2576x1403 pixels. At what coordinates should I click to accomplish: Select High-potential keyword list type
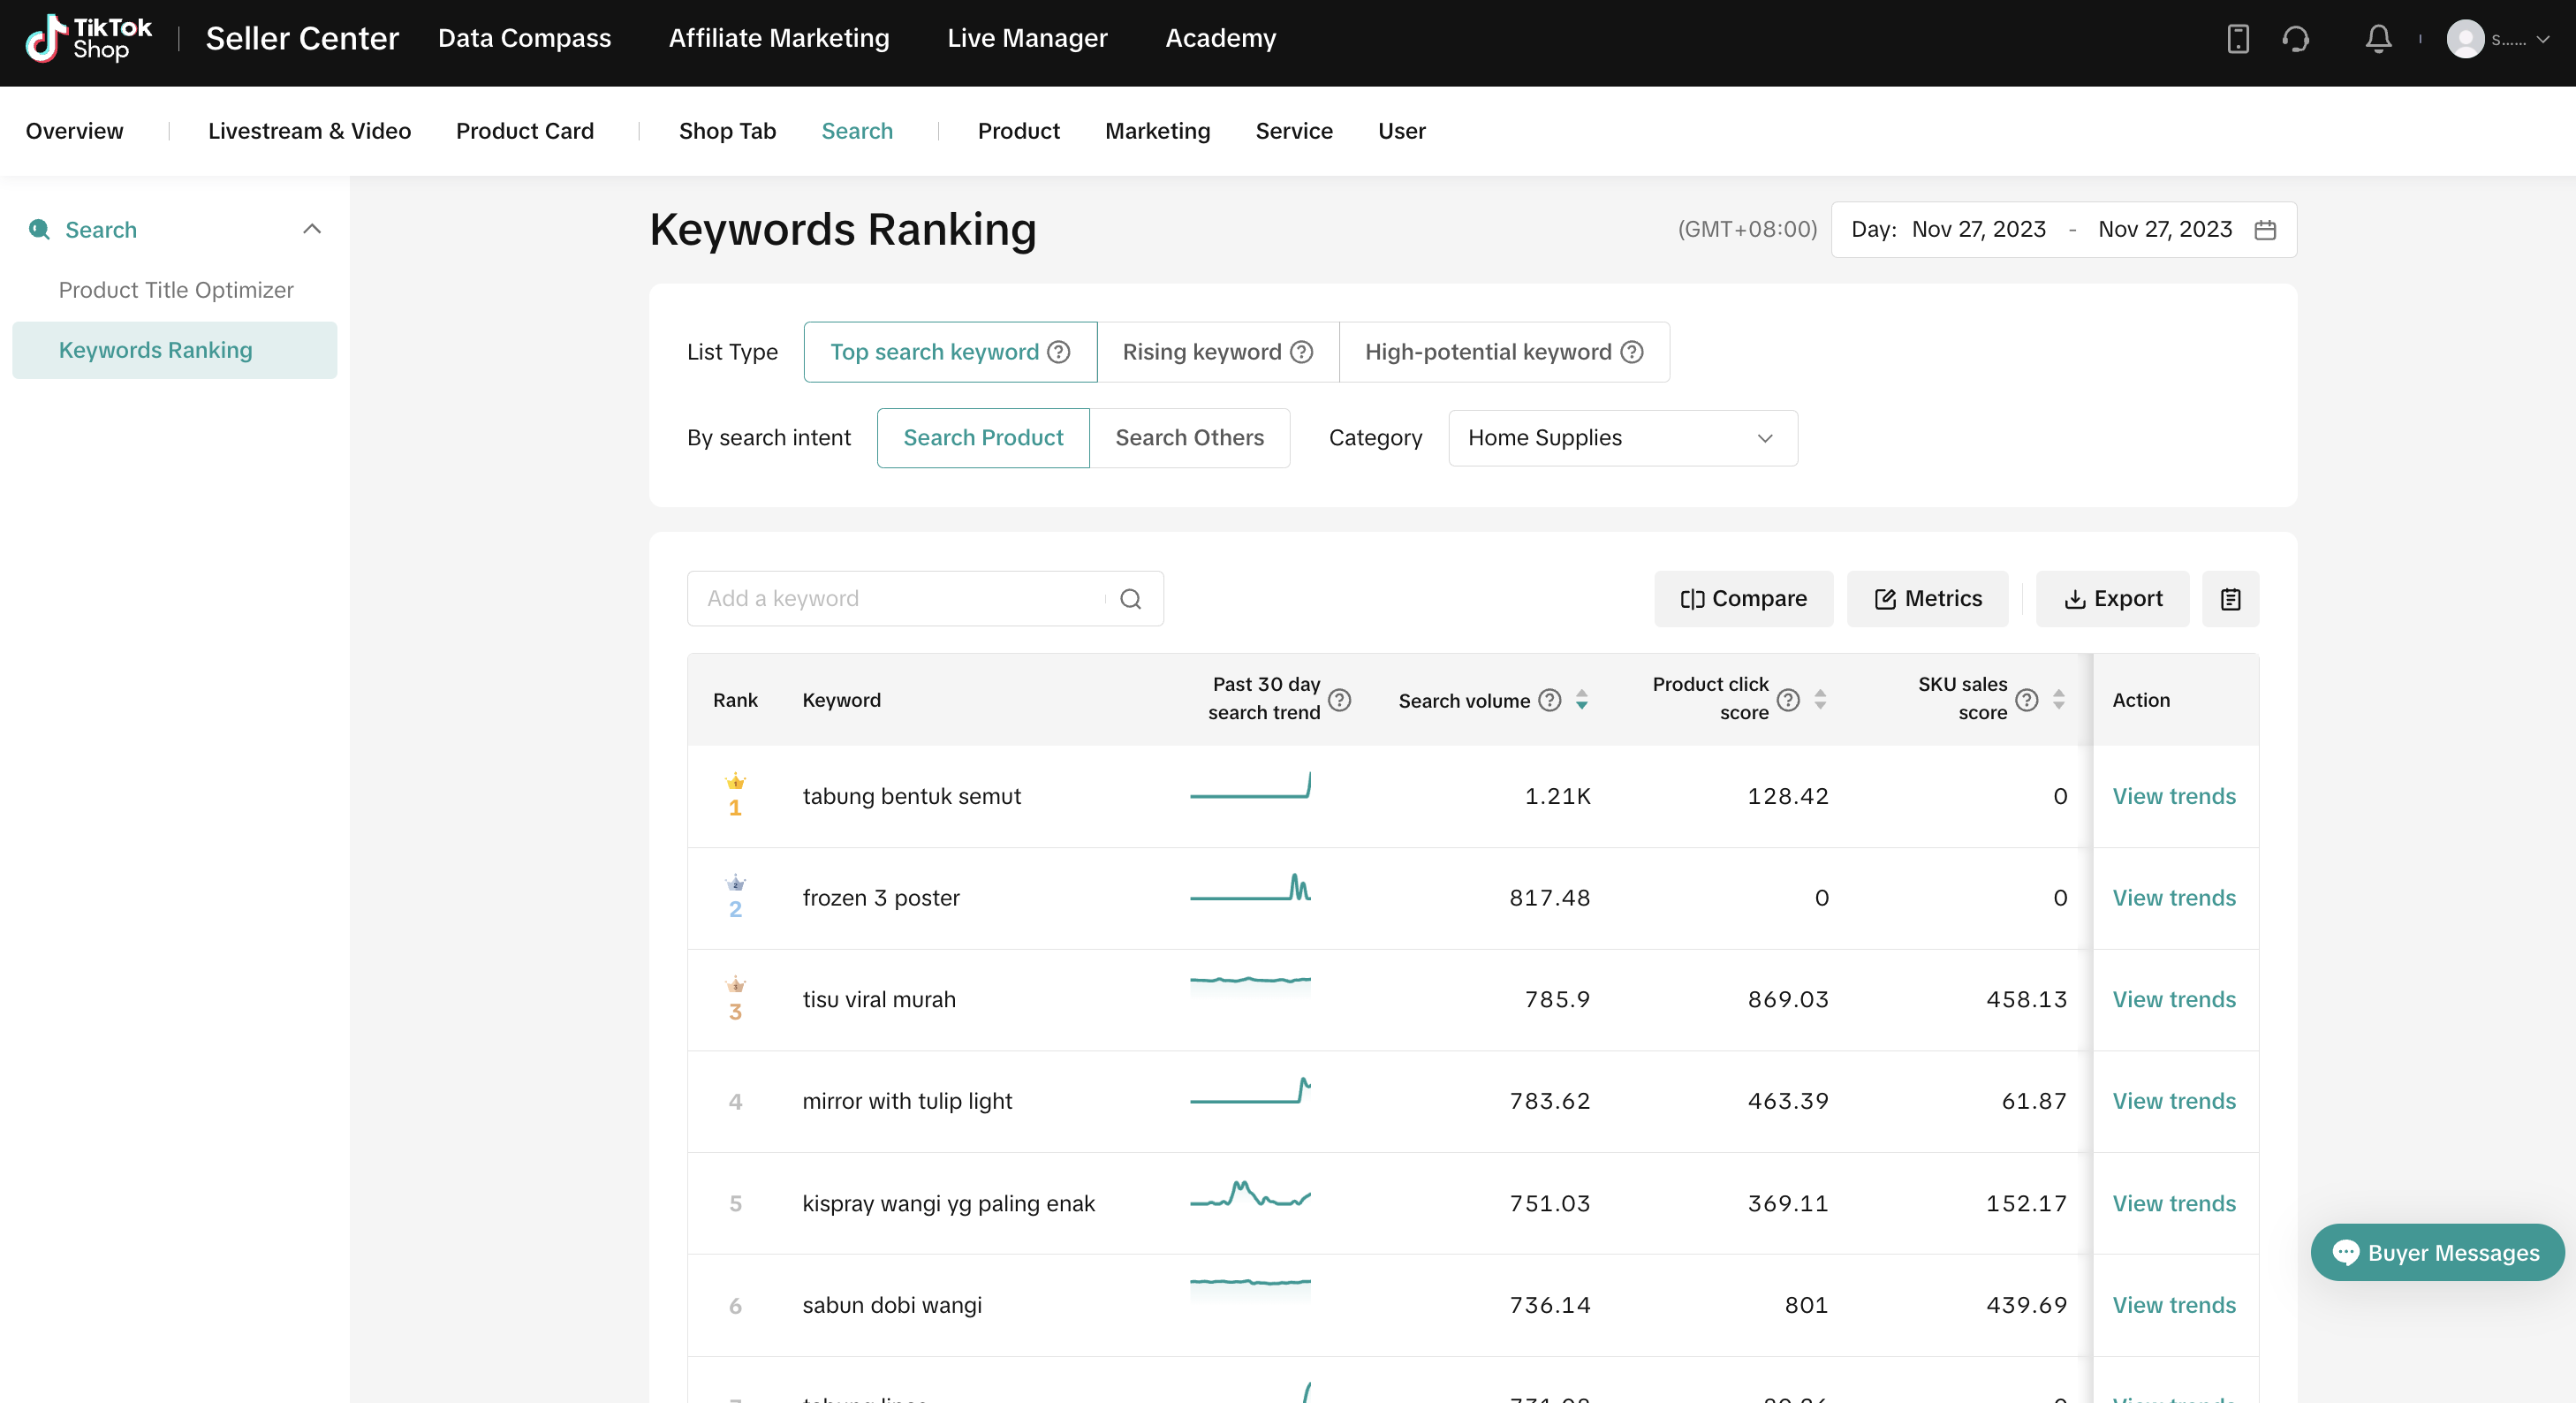[1504, 352]
